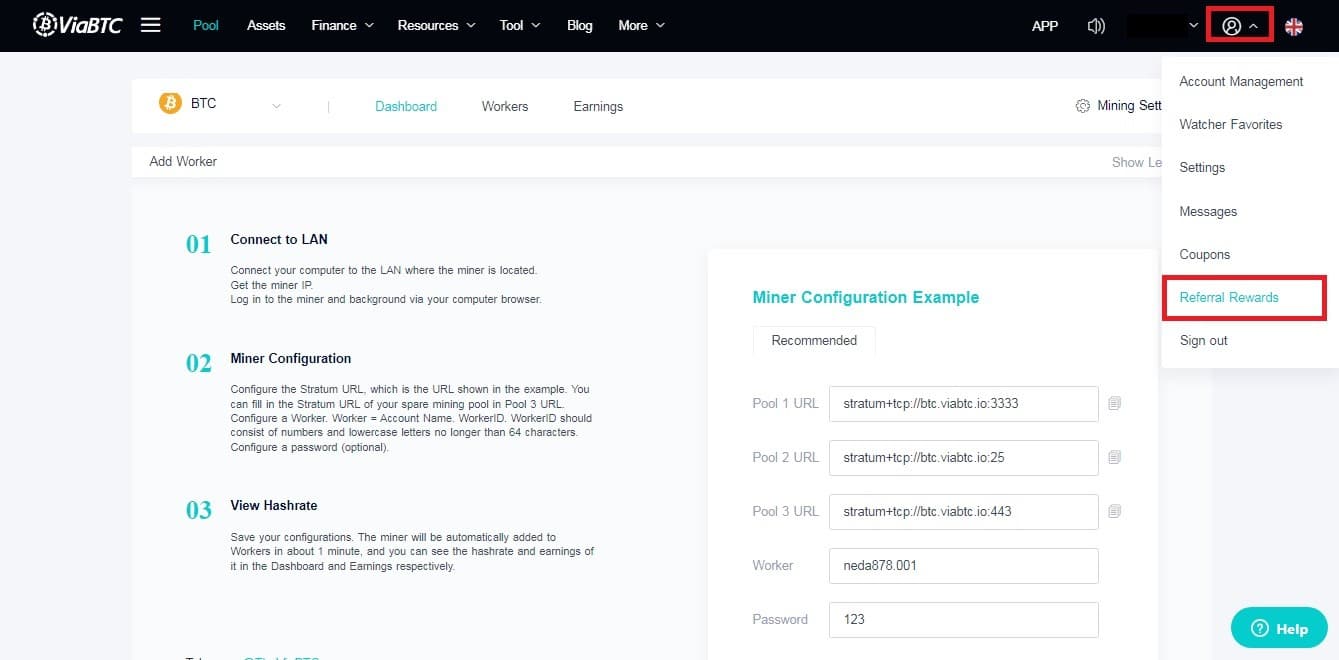Click the Worker name field

(x=964, y=565)
